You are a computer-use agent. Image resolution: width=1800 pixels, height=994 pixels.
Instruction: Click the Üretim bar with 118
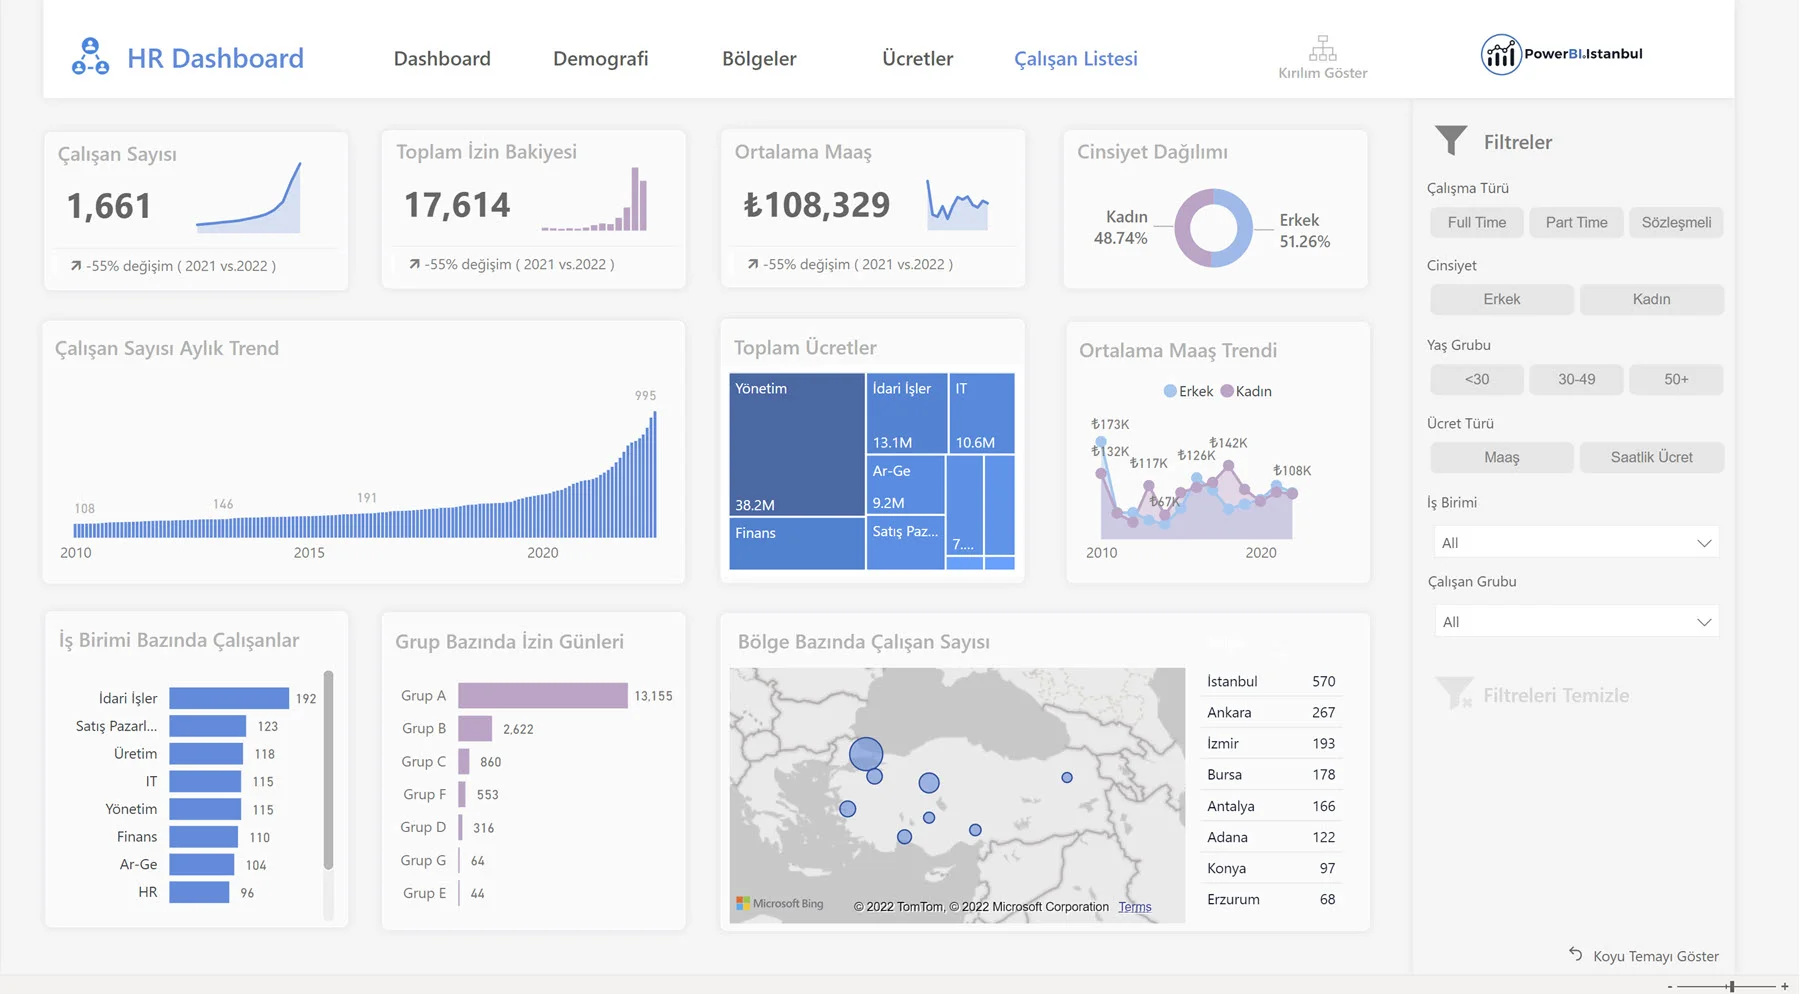pyautogui.click(x=206, y=754)
